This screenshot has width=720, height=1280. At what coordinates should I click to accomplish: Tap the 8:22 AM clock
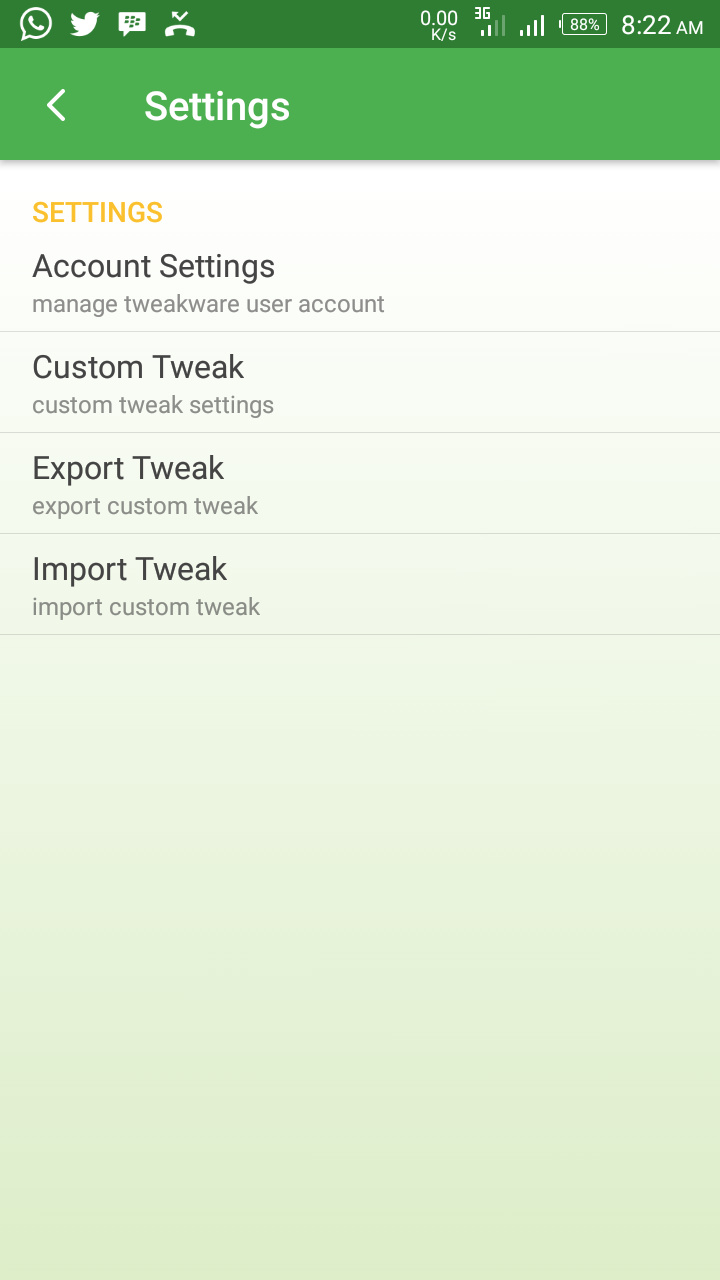click(662, 25)
